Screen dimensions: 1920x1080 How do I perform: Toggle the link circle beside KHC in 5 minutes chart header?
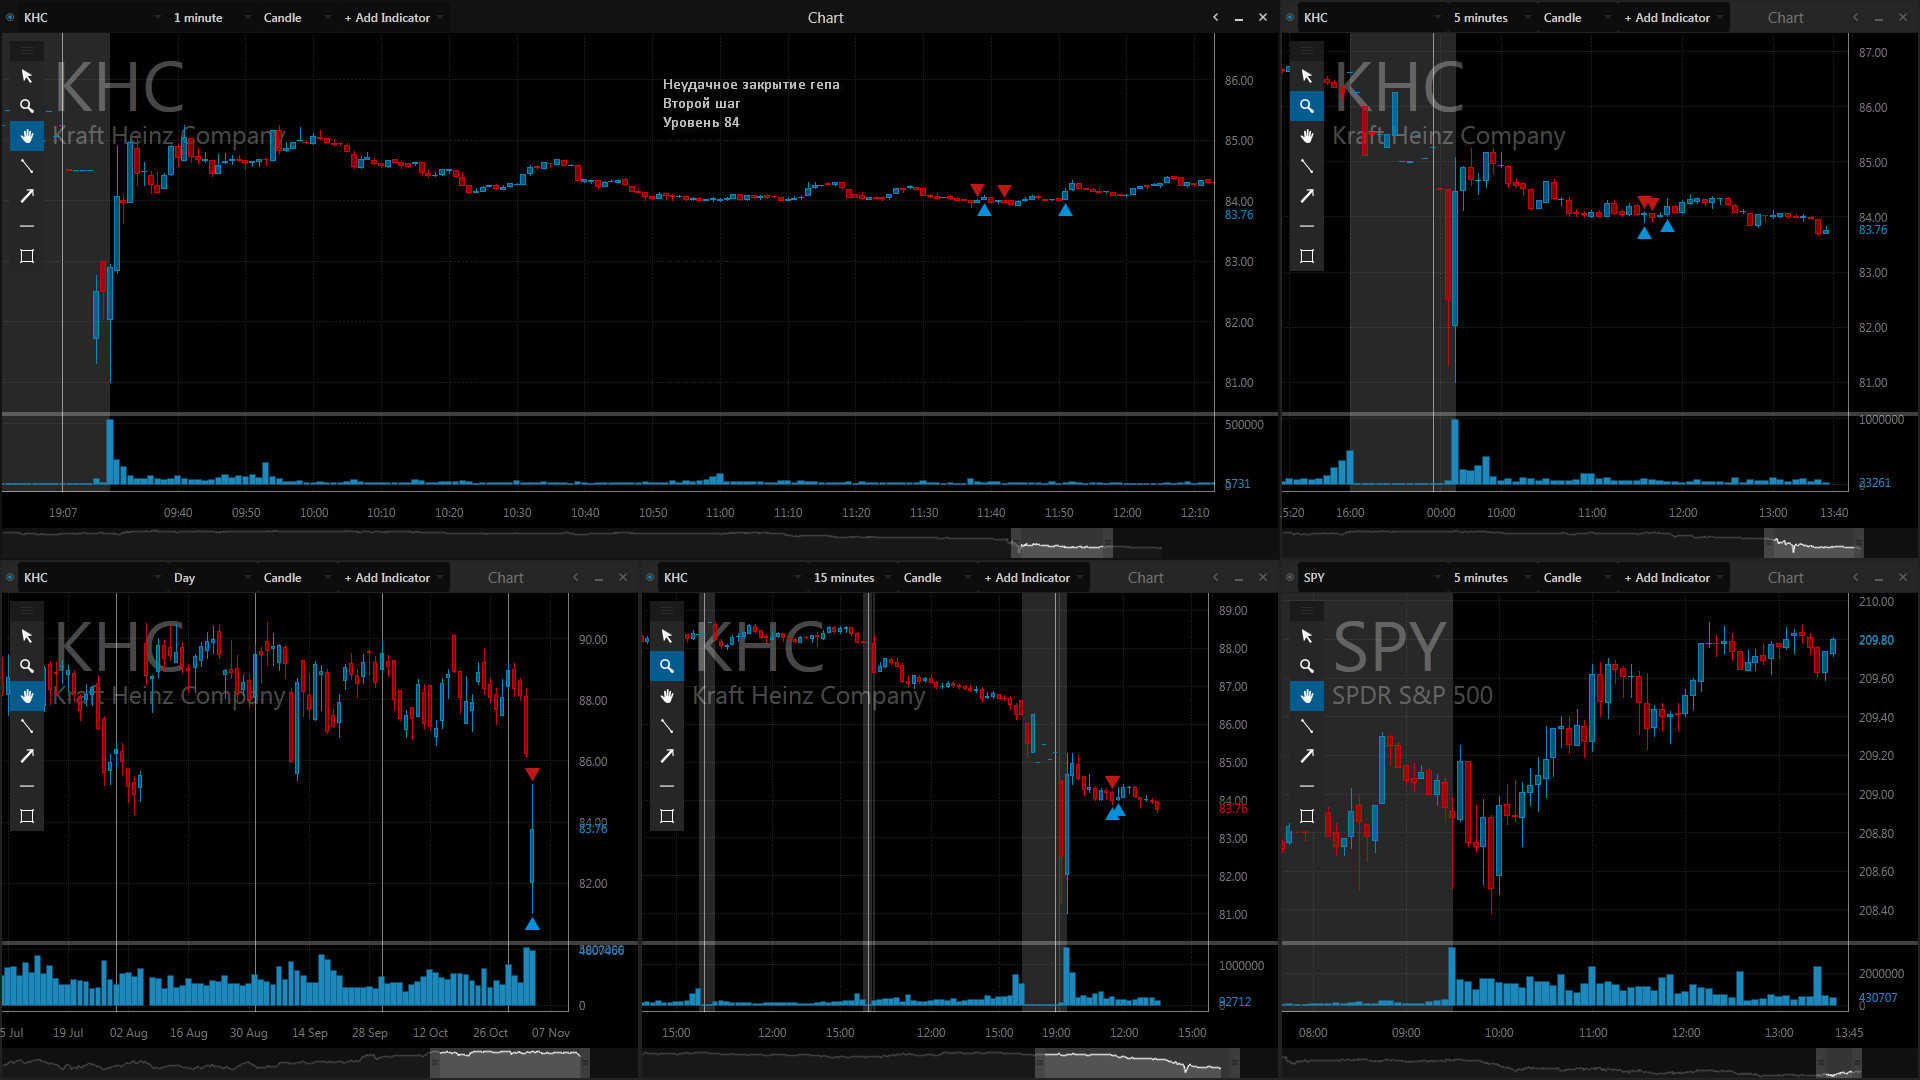pyautogui.click(x=1290, y=17)
